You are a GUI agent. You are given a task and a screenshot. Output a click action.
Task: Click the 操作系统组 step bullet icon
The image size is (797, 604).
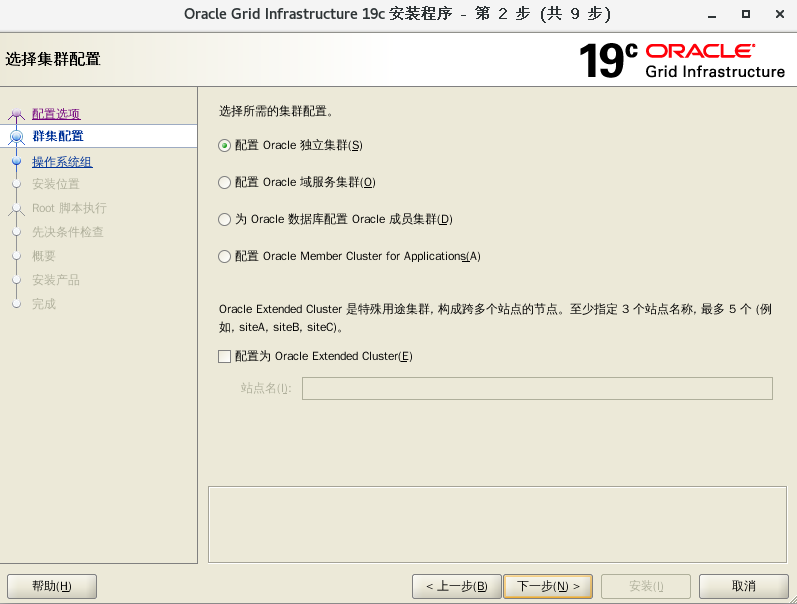pos(17,161)
